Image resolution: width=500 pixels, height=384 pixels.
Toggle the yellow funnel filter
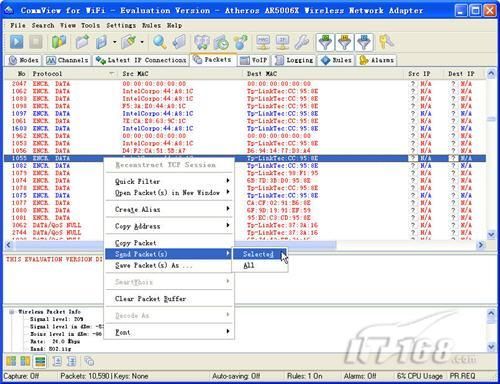(x=345, y=42)
